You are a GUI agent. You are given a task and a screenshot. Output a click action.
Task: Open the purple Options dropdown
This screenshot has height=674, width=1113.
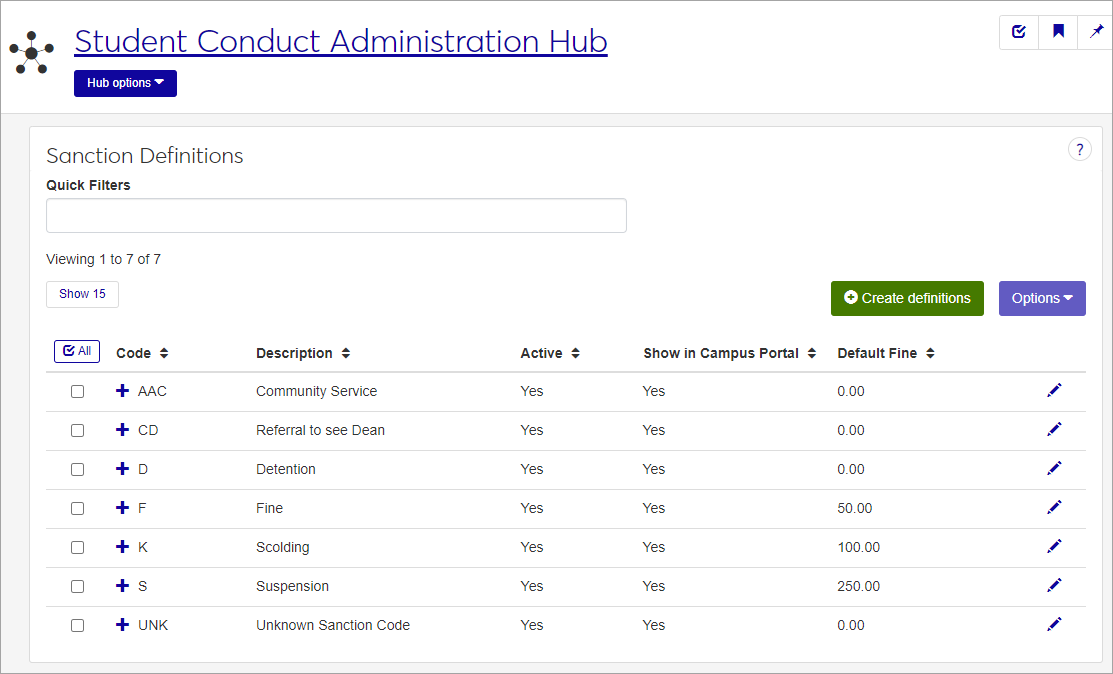coord(1042,298)
